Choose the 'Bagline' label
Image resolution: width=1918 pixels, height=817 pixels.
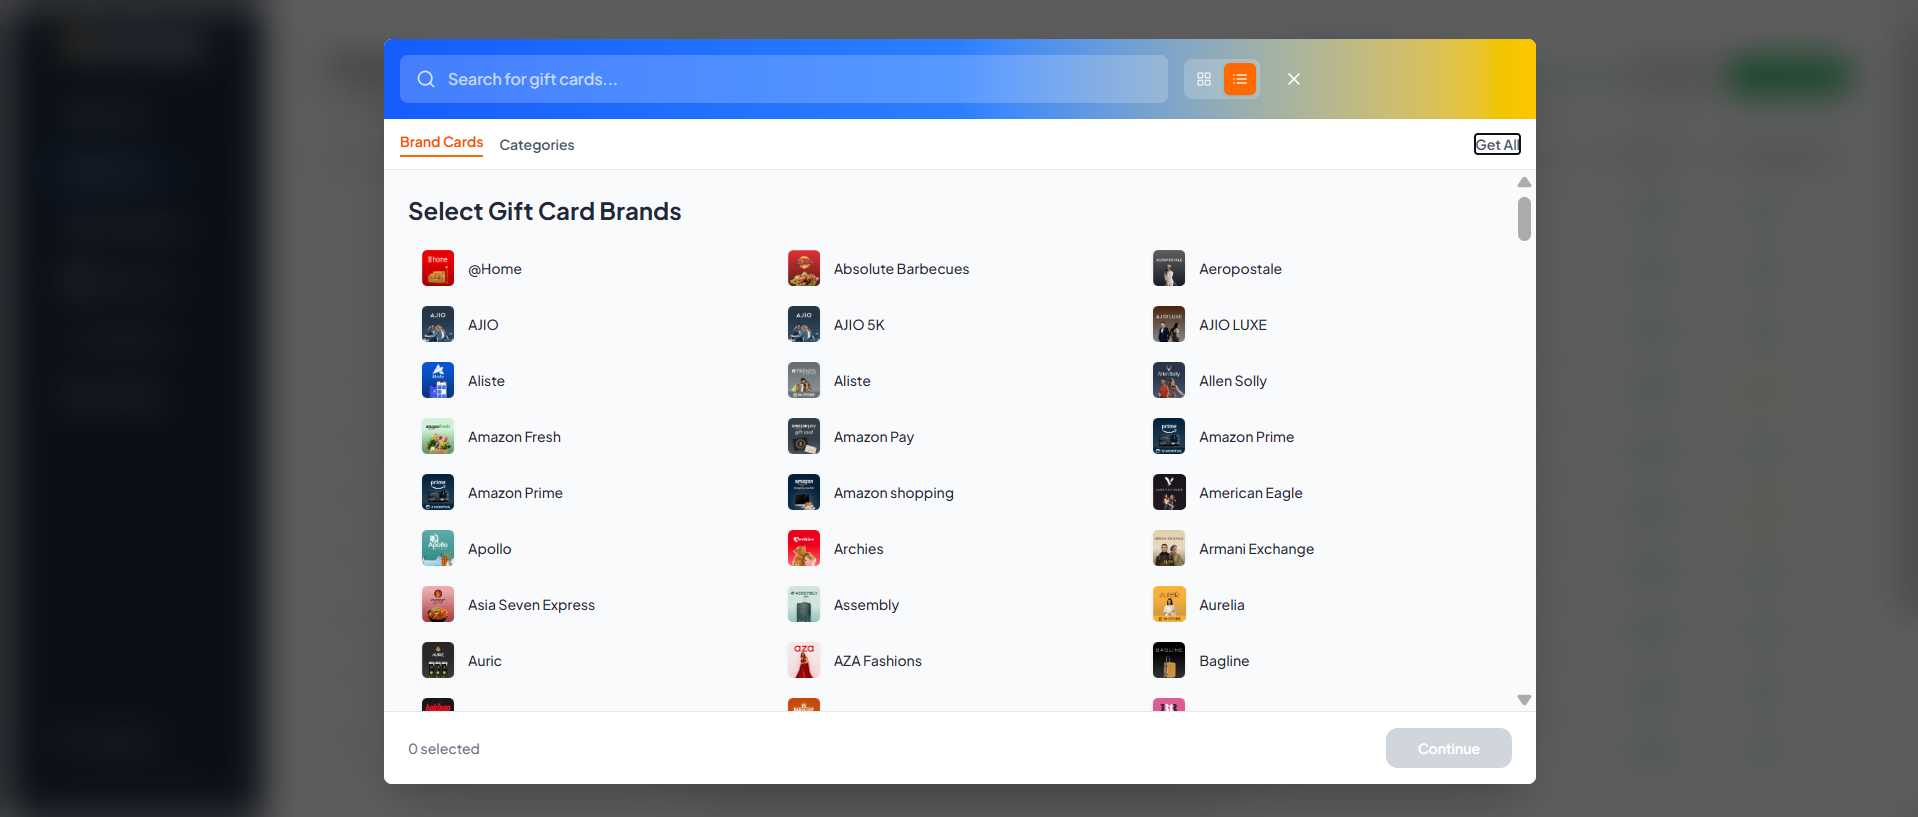(1224, 661)
